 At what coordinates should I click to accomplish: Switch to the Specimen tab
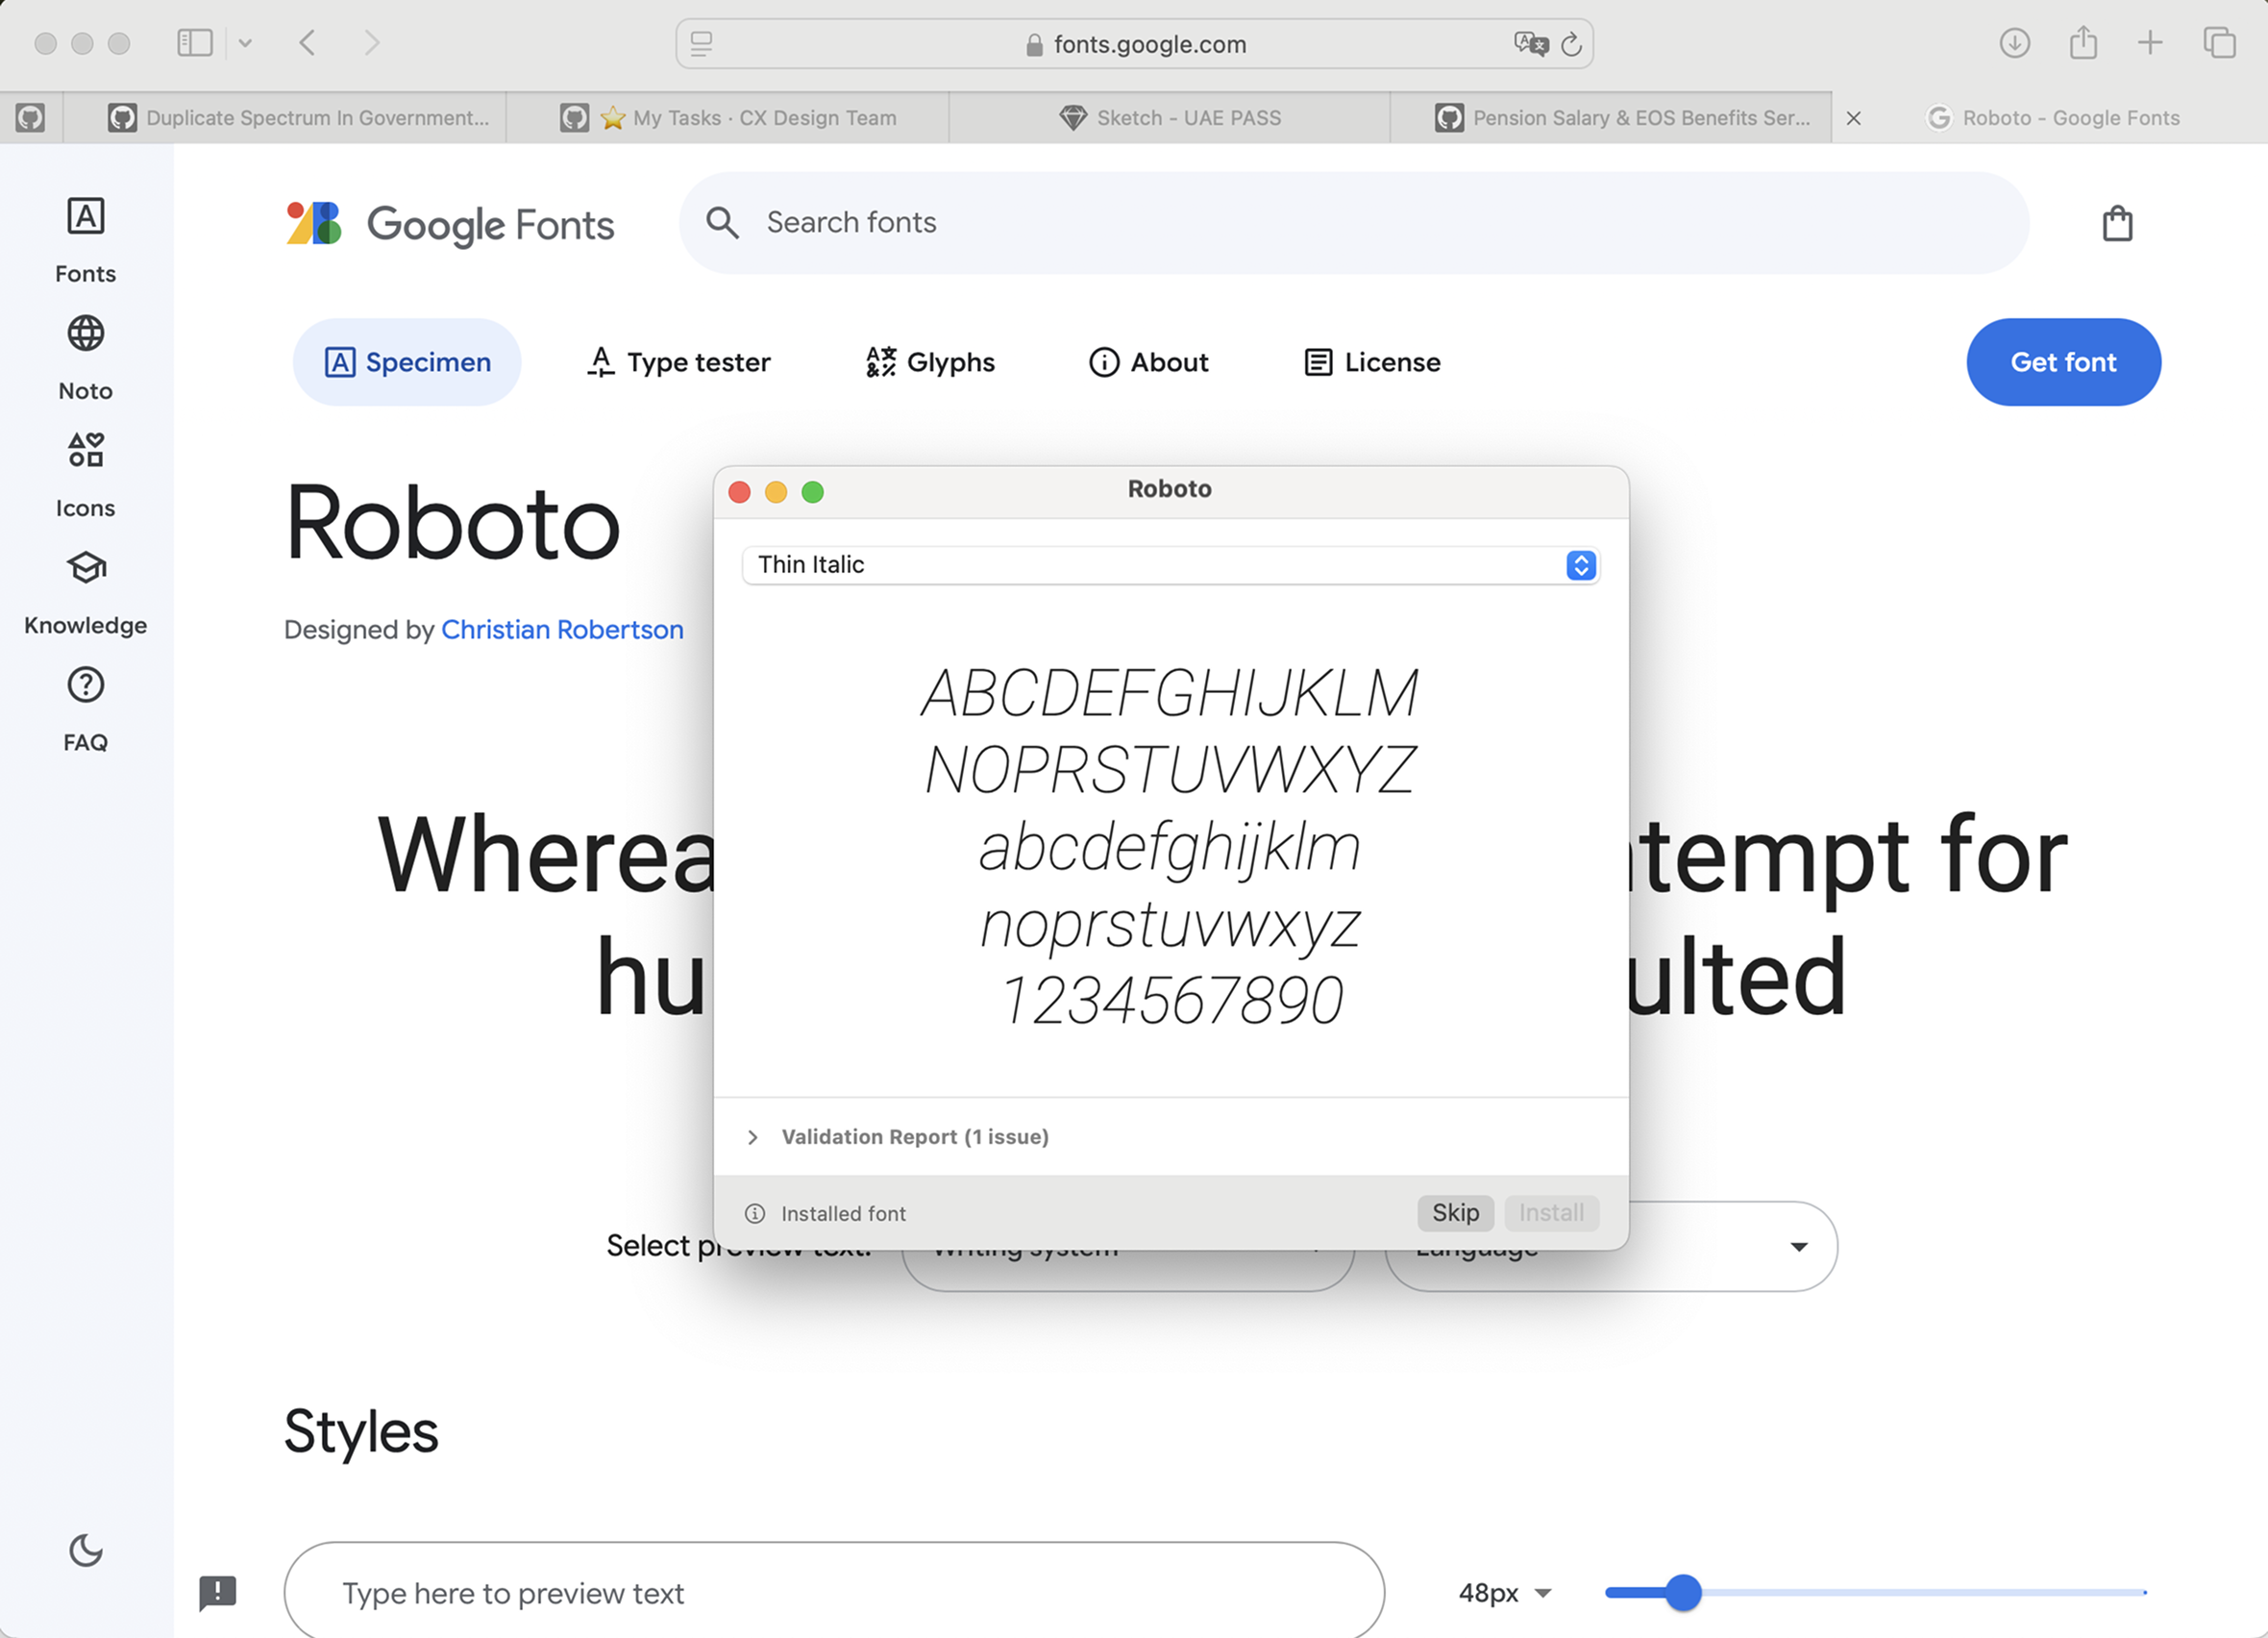coord(407,362)
